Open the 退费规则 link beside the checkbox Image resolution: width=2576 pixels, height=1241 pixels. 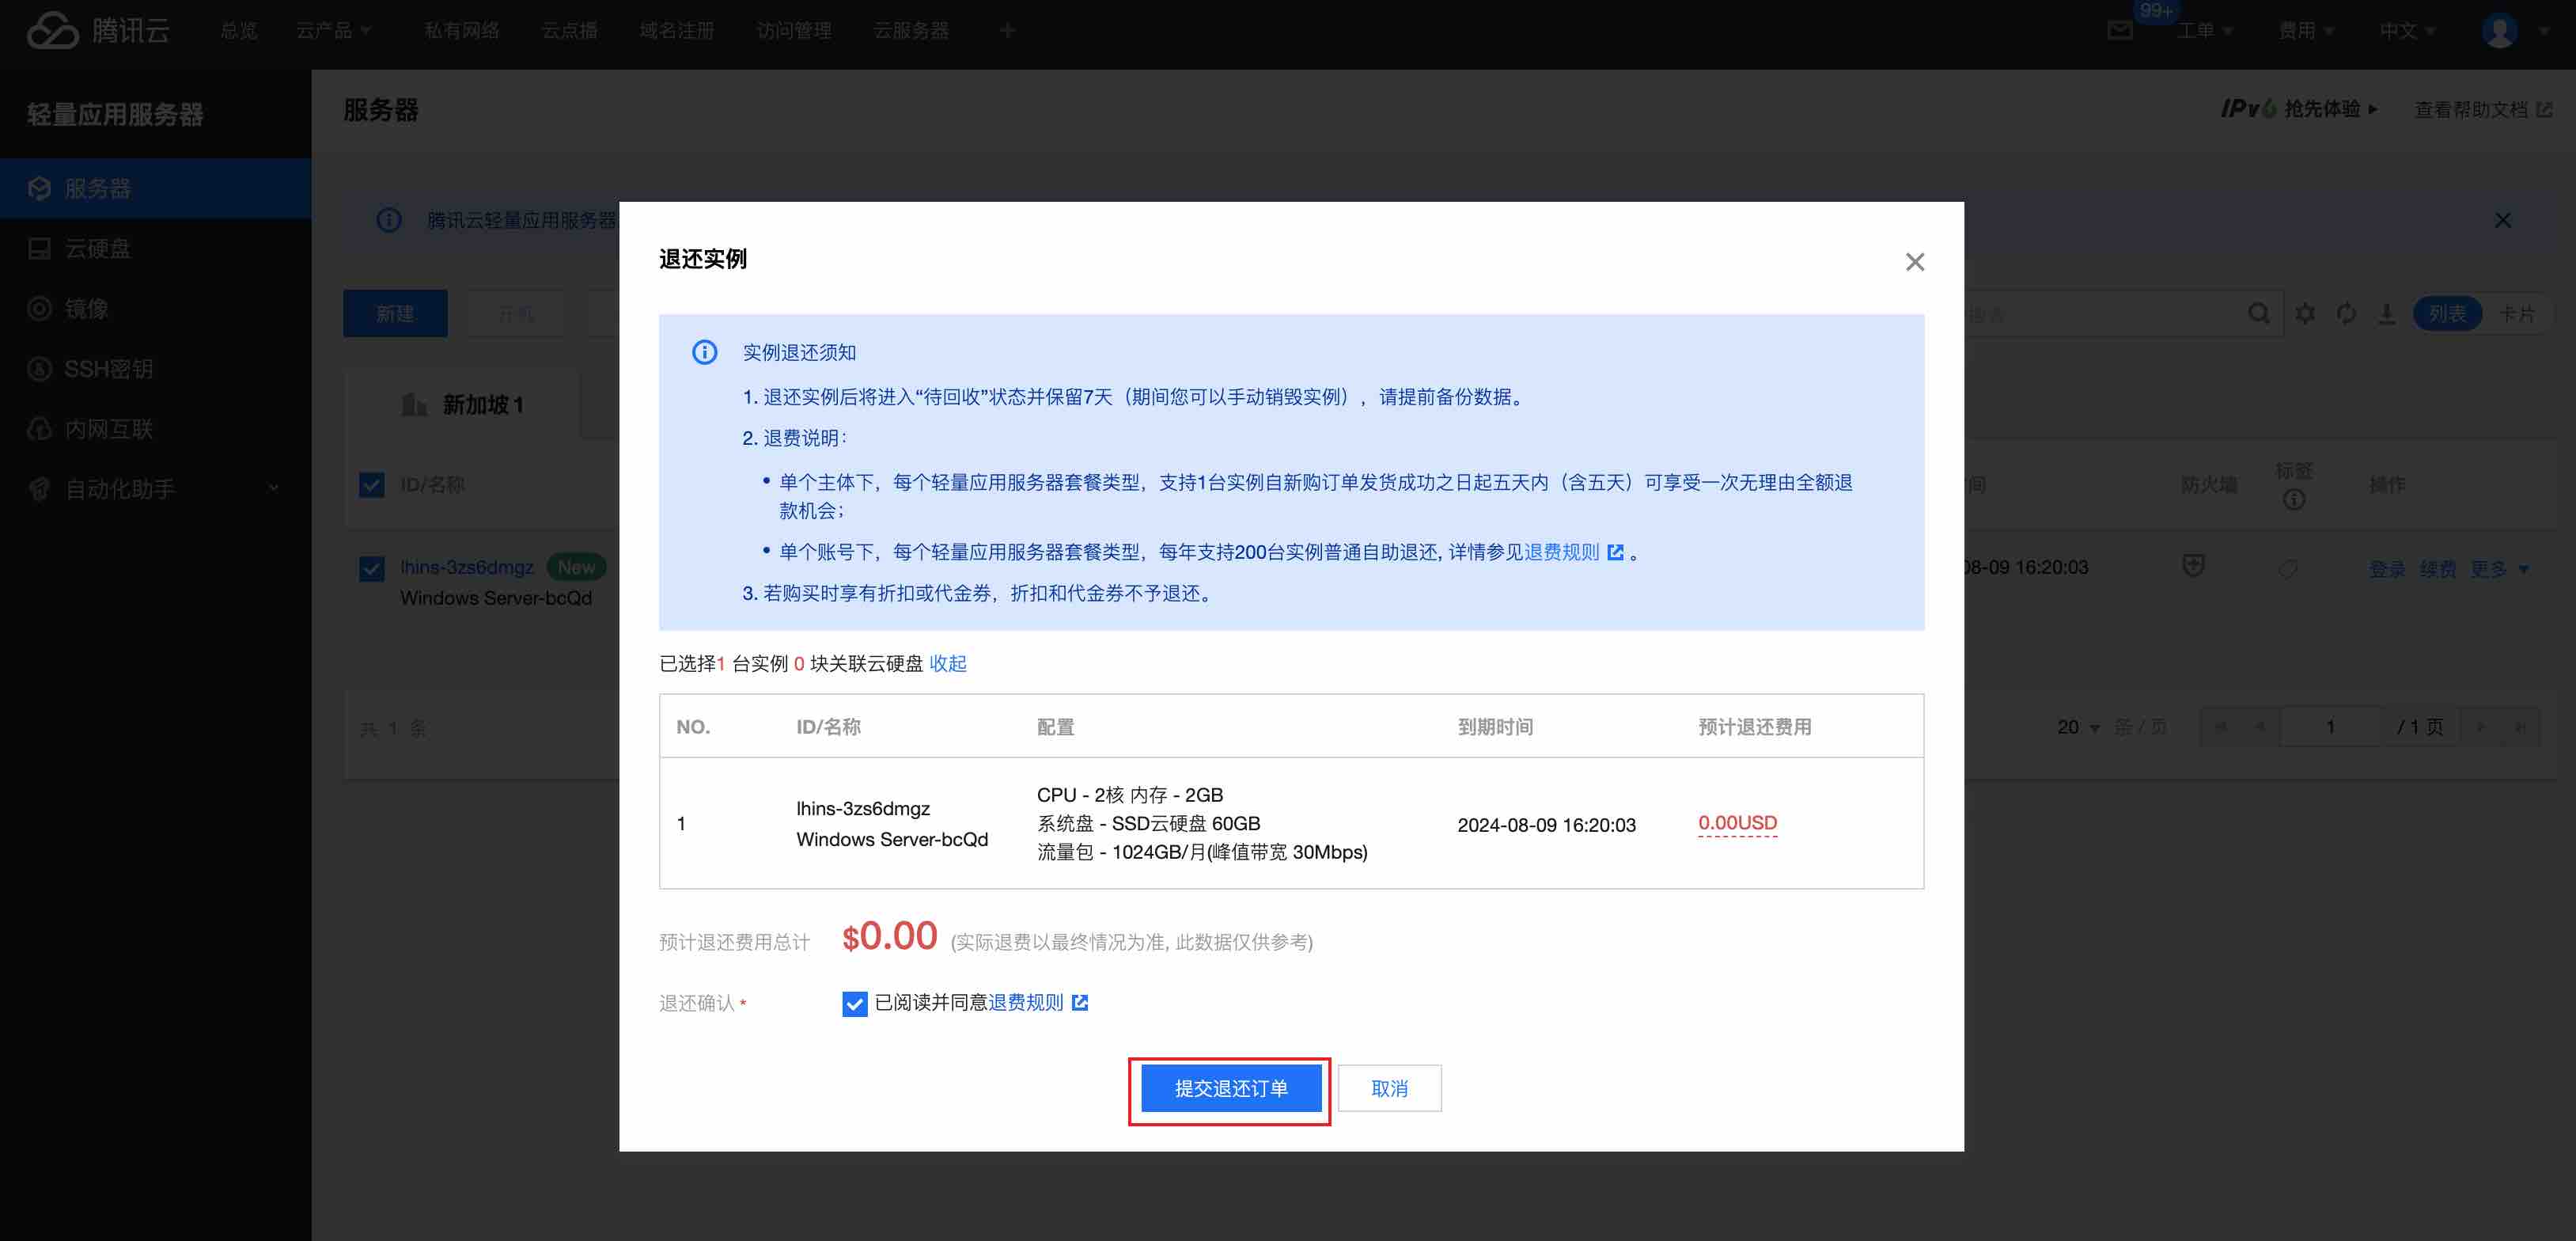[1025, 1002]
